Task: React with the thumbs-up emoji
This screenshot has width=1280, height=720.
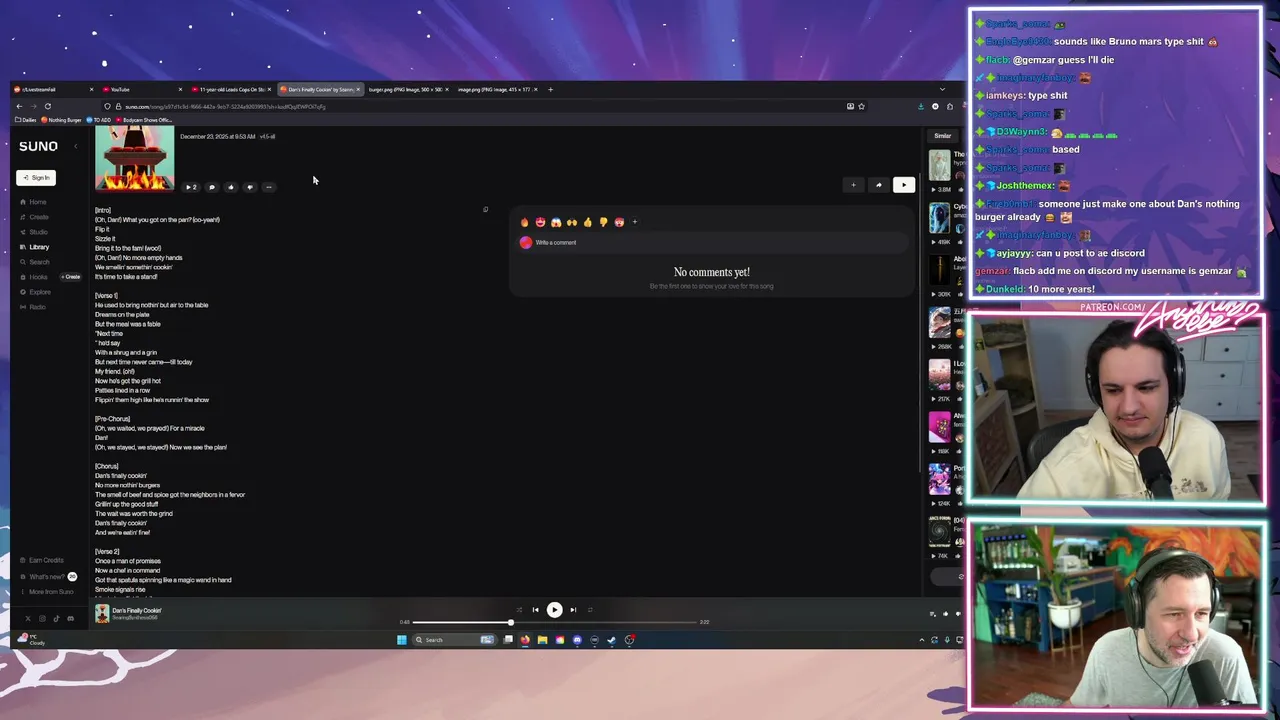Action: point(588,222)
